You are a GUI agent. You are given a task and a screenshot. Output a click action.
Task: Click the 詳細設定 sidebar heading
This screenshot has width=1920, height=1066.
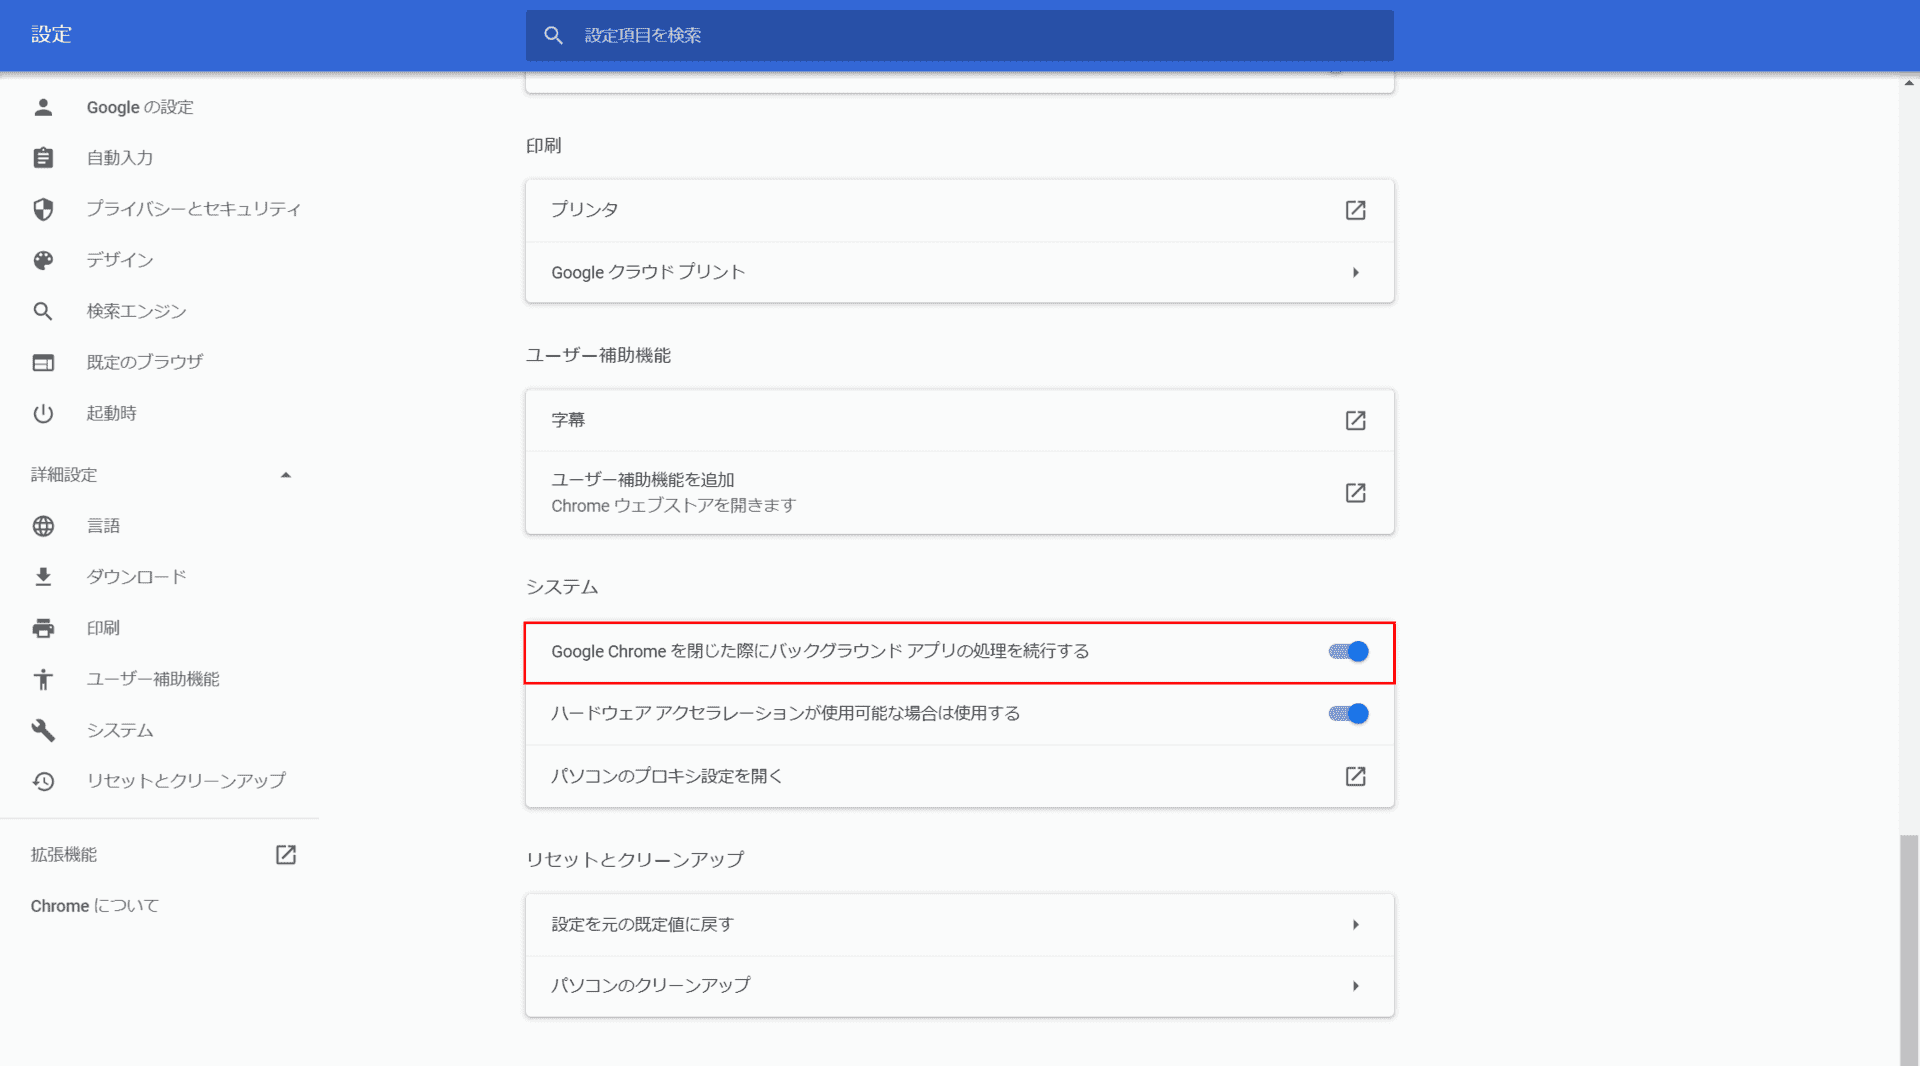click(x=64, y=475)
